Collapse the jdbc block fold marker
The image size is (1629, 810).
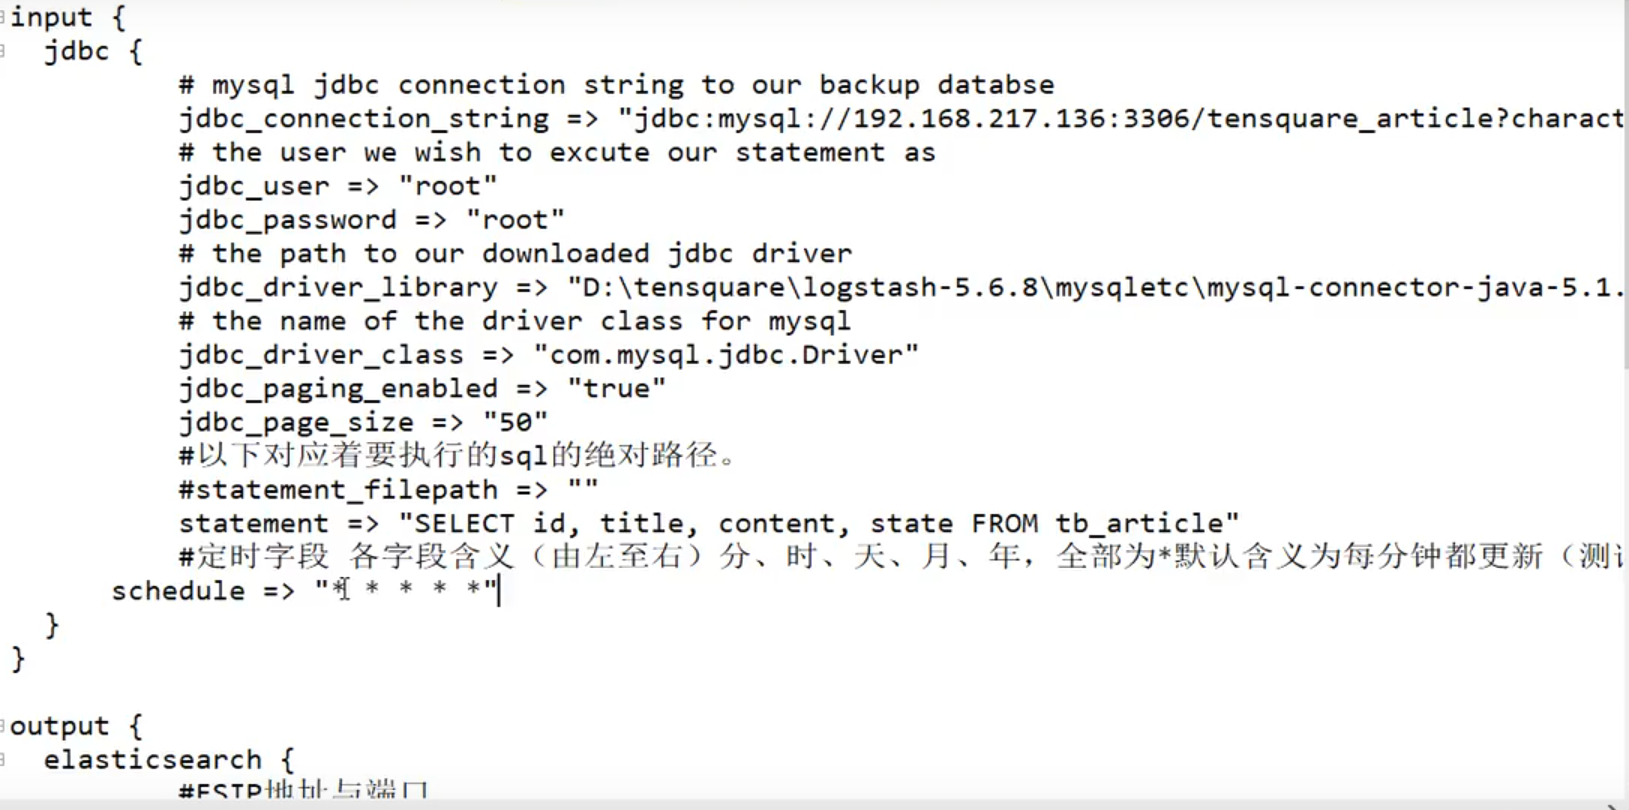[3, 52]
